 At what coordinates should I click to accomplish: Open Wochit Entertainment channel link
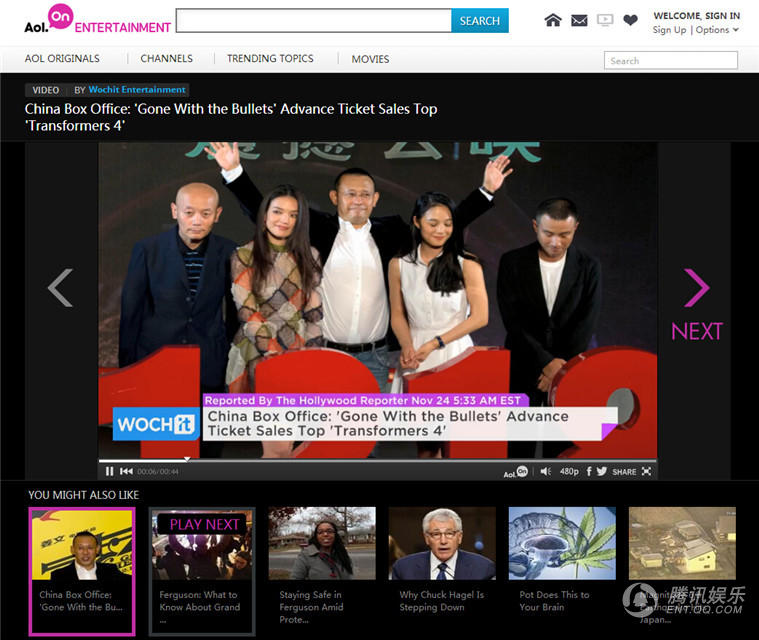pyautogui.click(x=137, y=90)
